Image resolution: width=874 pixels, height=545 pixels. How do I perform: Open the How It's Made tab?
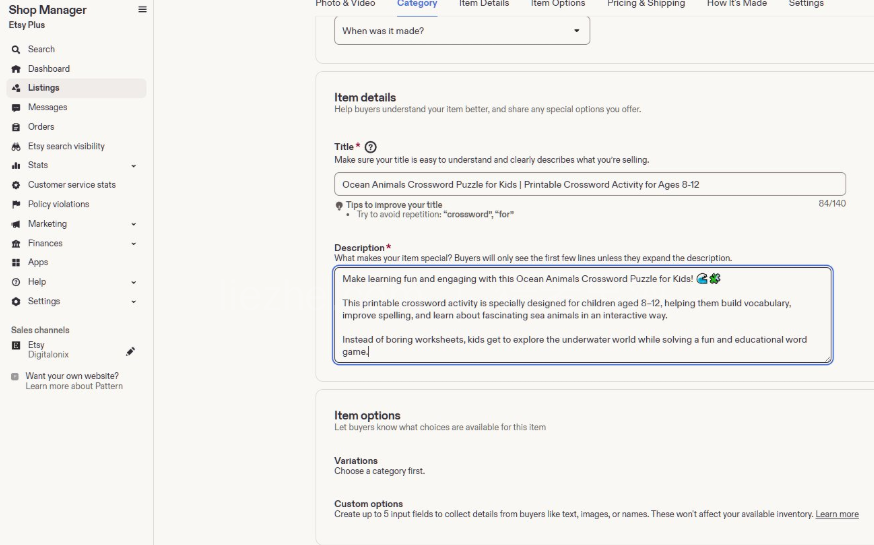[737, 4]
